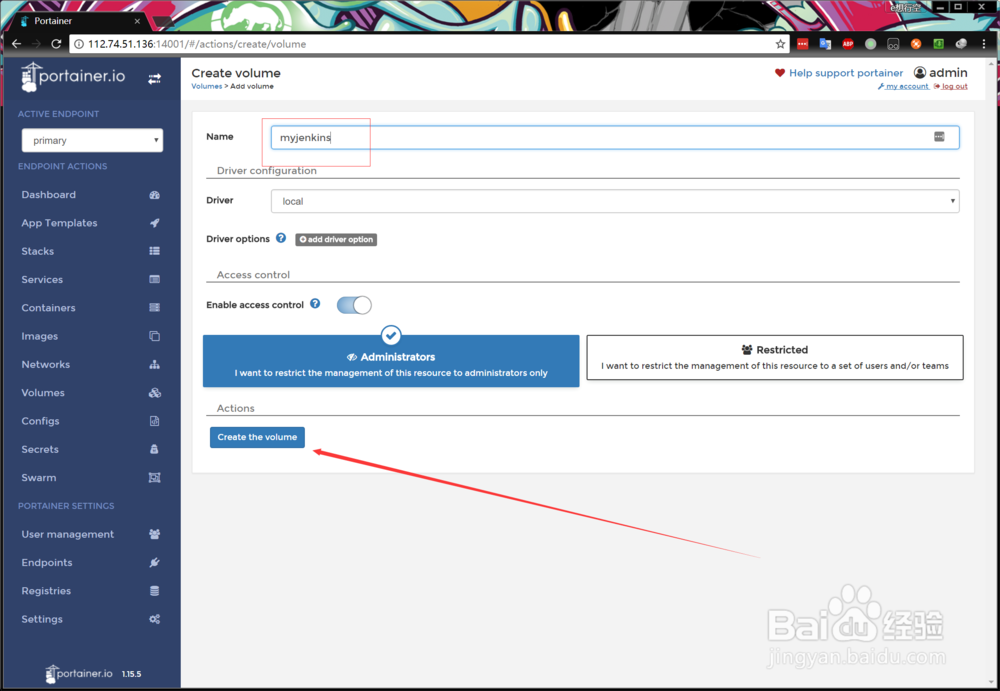Select the Administrators access option

[x=390, y=360]
